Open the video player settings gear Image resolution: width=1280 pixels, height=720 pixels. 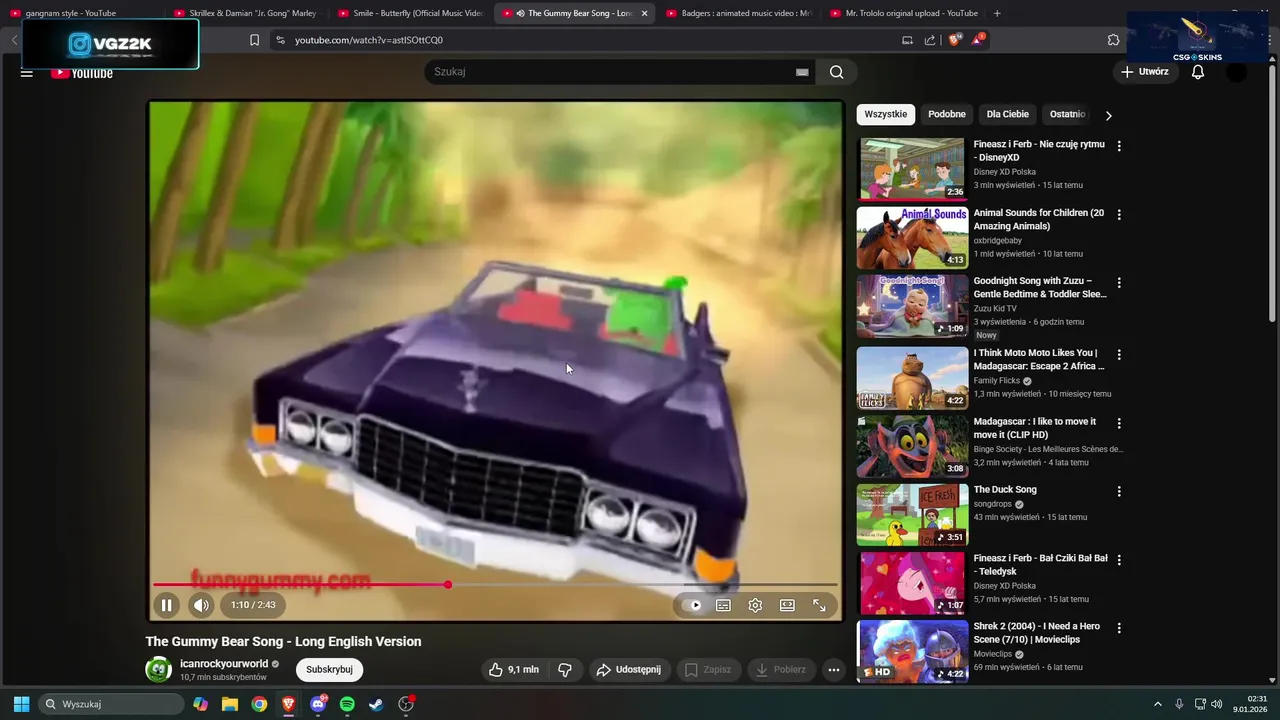[x=755, y=605]
